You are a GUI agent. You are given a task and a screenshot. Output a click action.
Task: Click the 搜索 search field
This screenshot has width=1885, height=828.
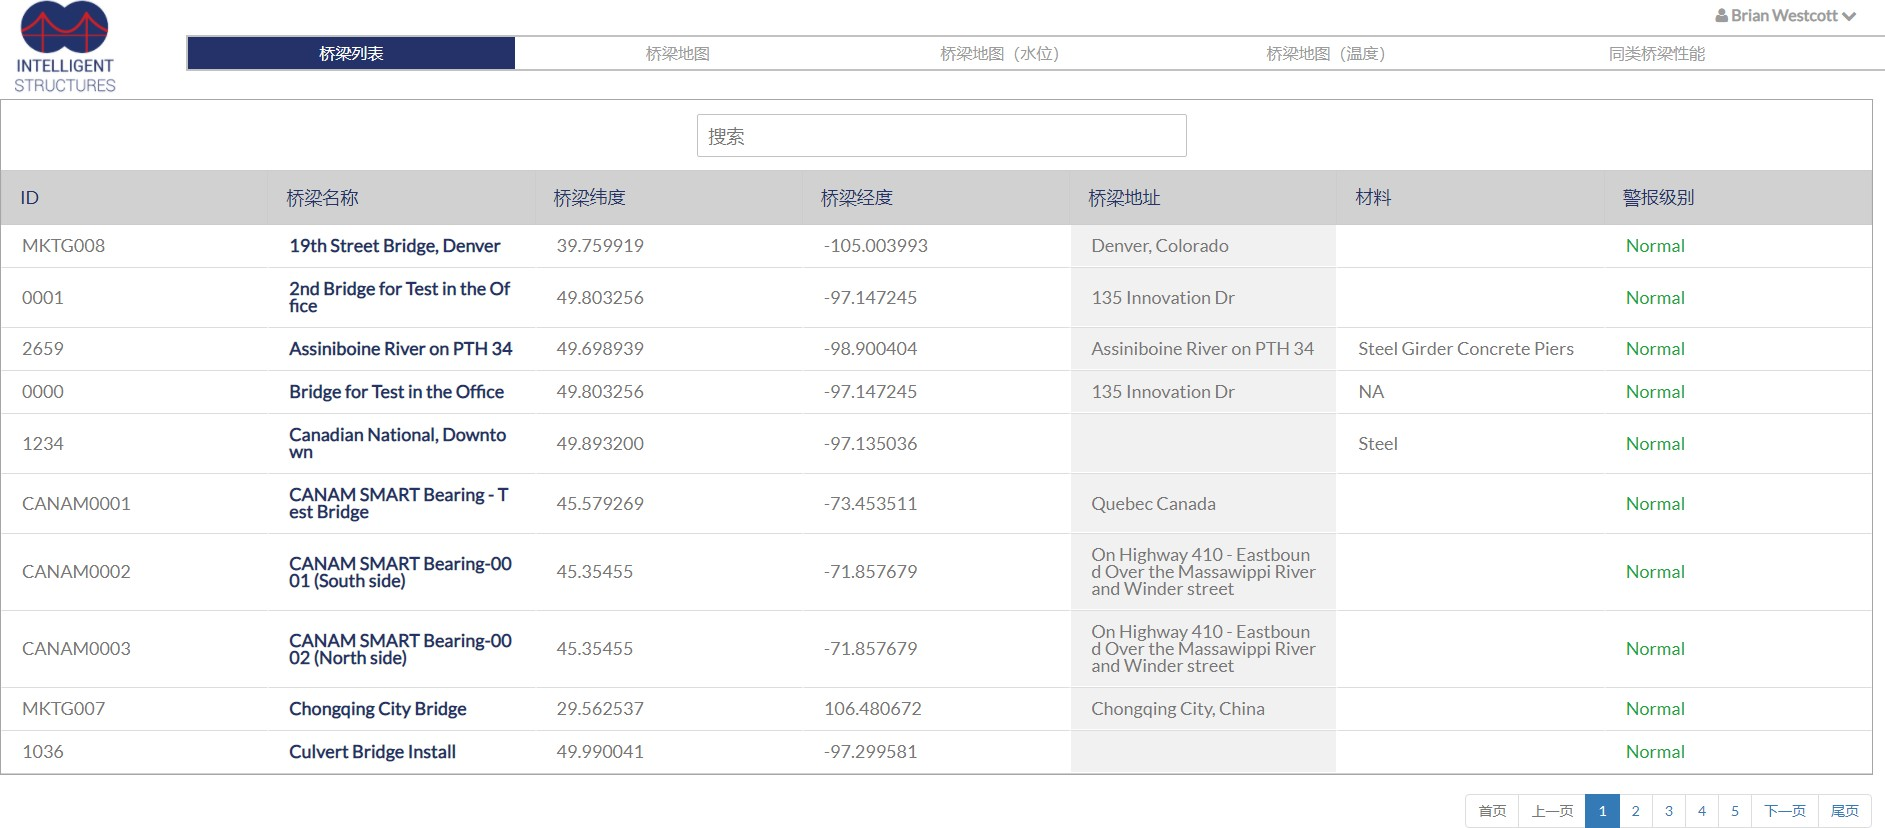pyautogui.click(x=941, y=136)
